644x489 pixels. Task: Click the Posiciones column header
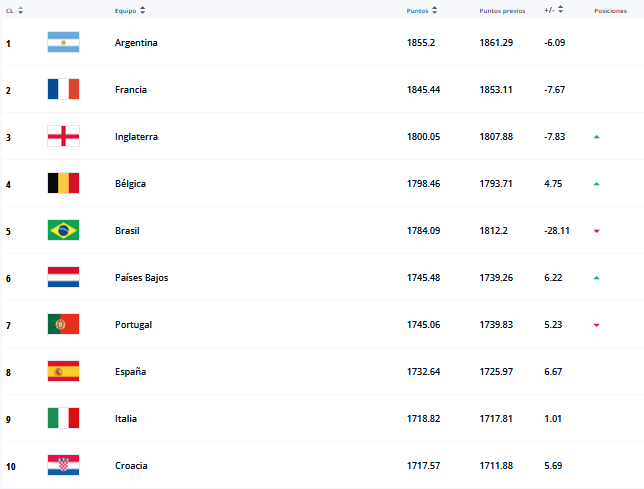610,10
